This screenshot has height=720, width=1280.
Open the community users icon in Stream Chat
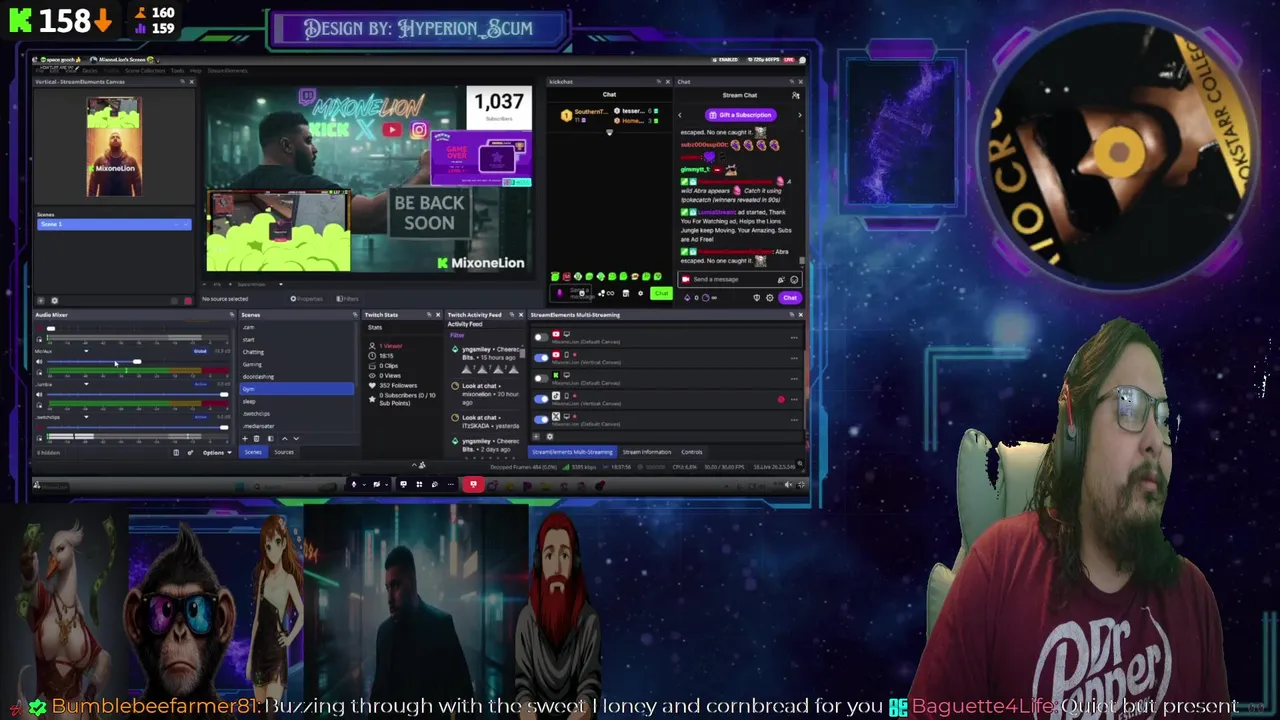coord(796,95)
